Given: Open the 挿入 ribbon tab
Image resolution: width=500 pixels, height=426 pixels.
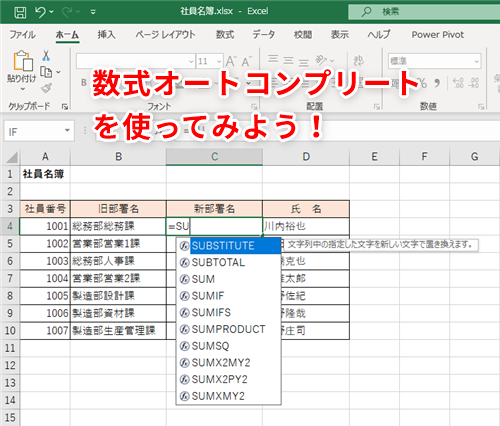Looking at the screenshot, I should point(106,35).
